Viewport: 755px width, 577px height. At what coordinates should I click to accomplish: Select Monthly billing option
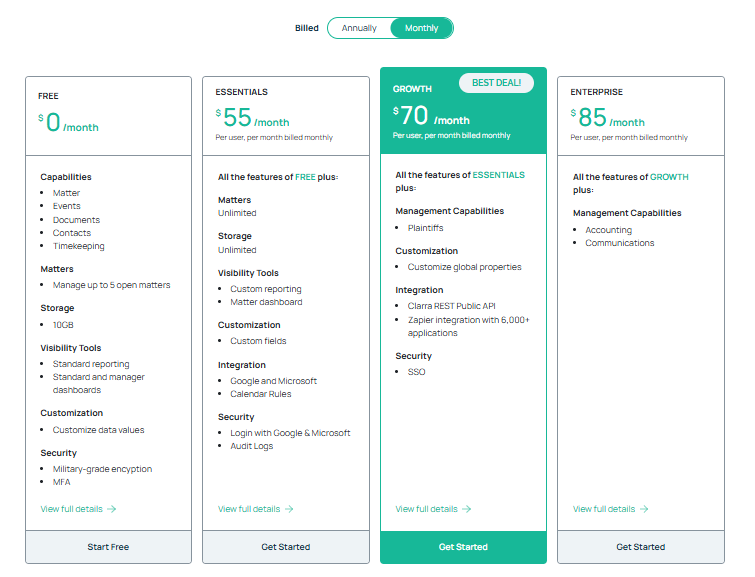pyautogui.click(x=421, y=28)
